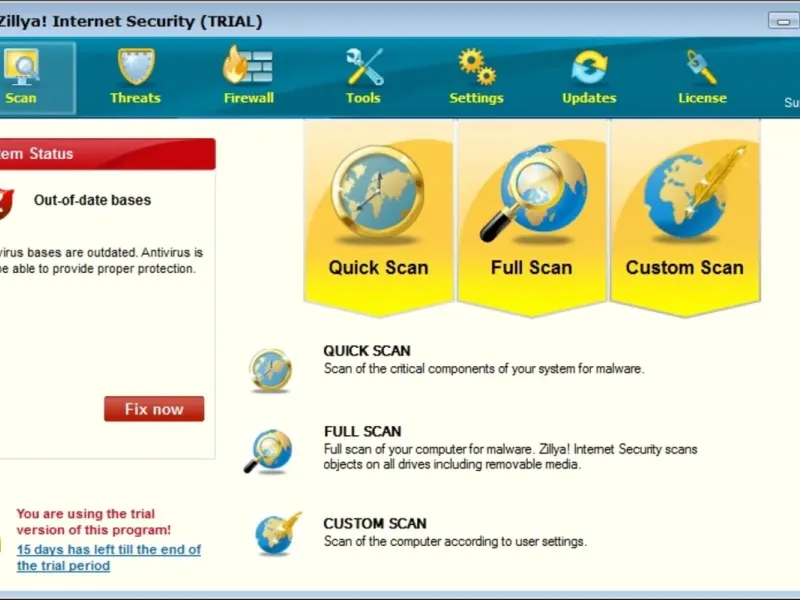Open the License padlock-and-key icon
Image resolution: width=800 pixels, height=600 pixels.
pyautogui.click(x=702, y=67)
